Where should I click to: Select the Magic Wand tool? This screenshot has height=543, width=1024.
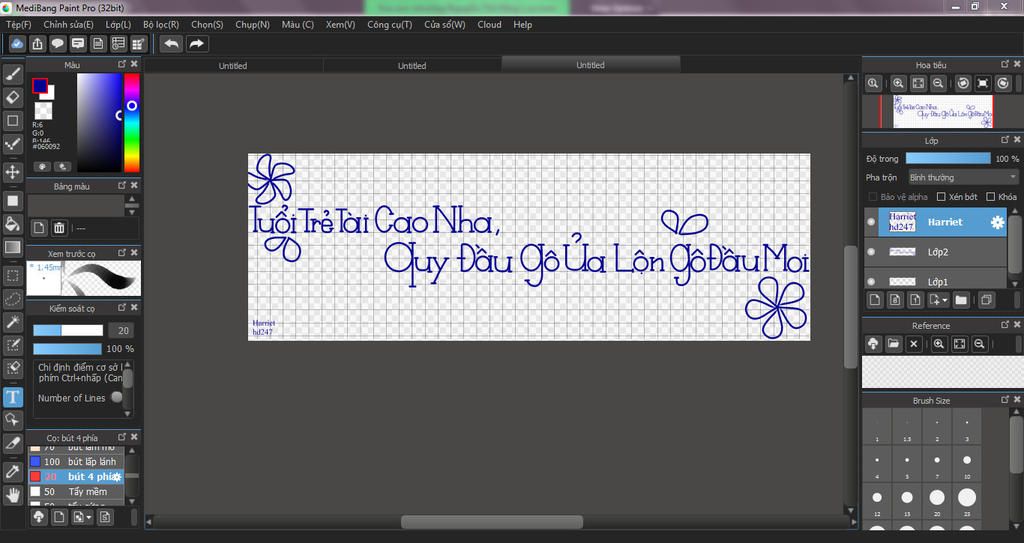point(12,321)
